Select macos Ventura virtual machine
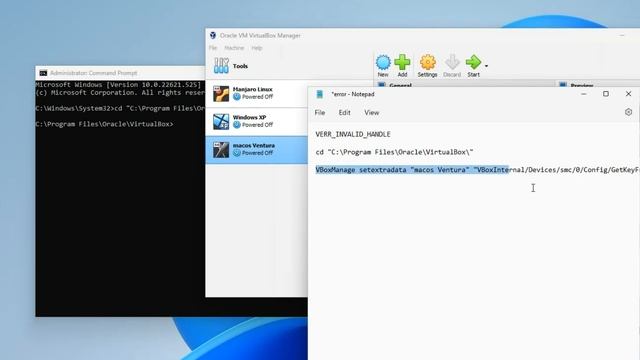 pos(256,150)
